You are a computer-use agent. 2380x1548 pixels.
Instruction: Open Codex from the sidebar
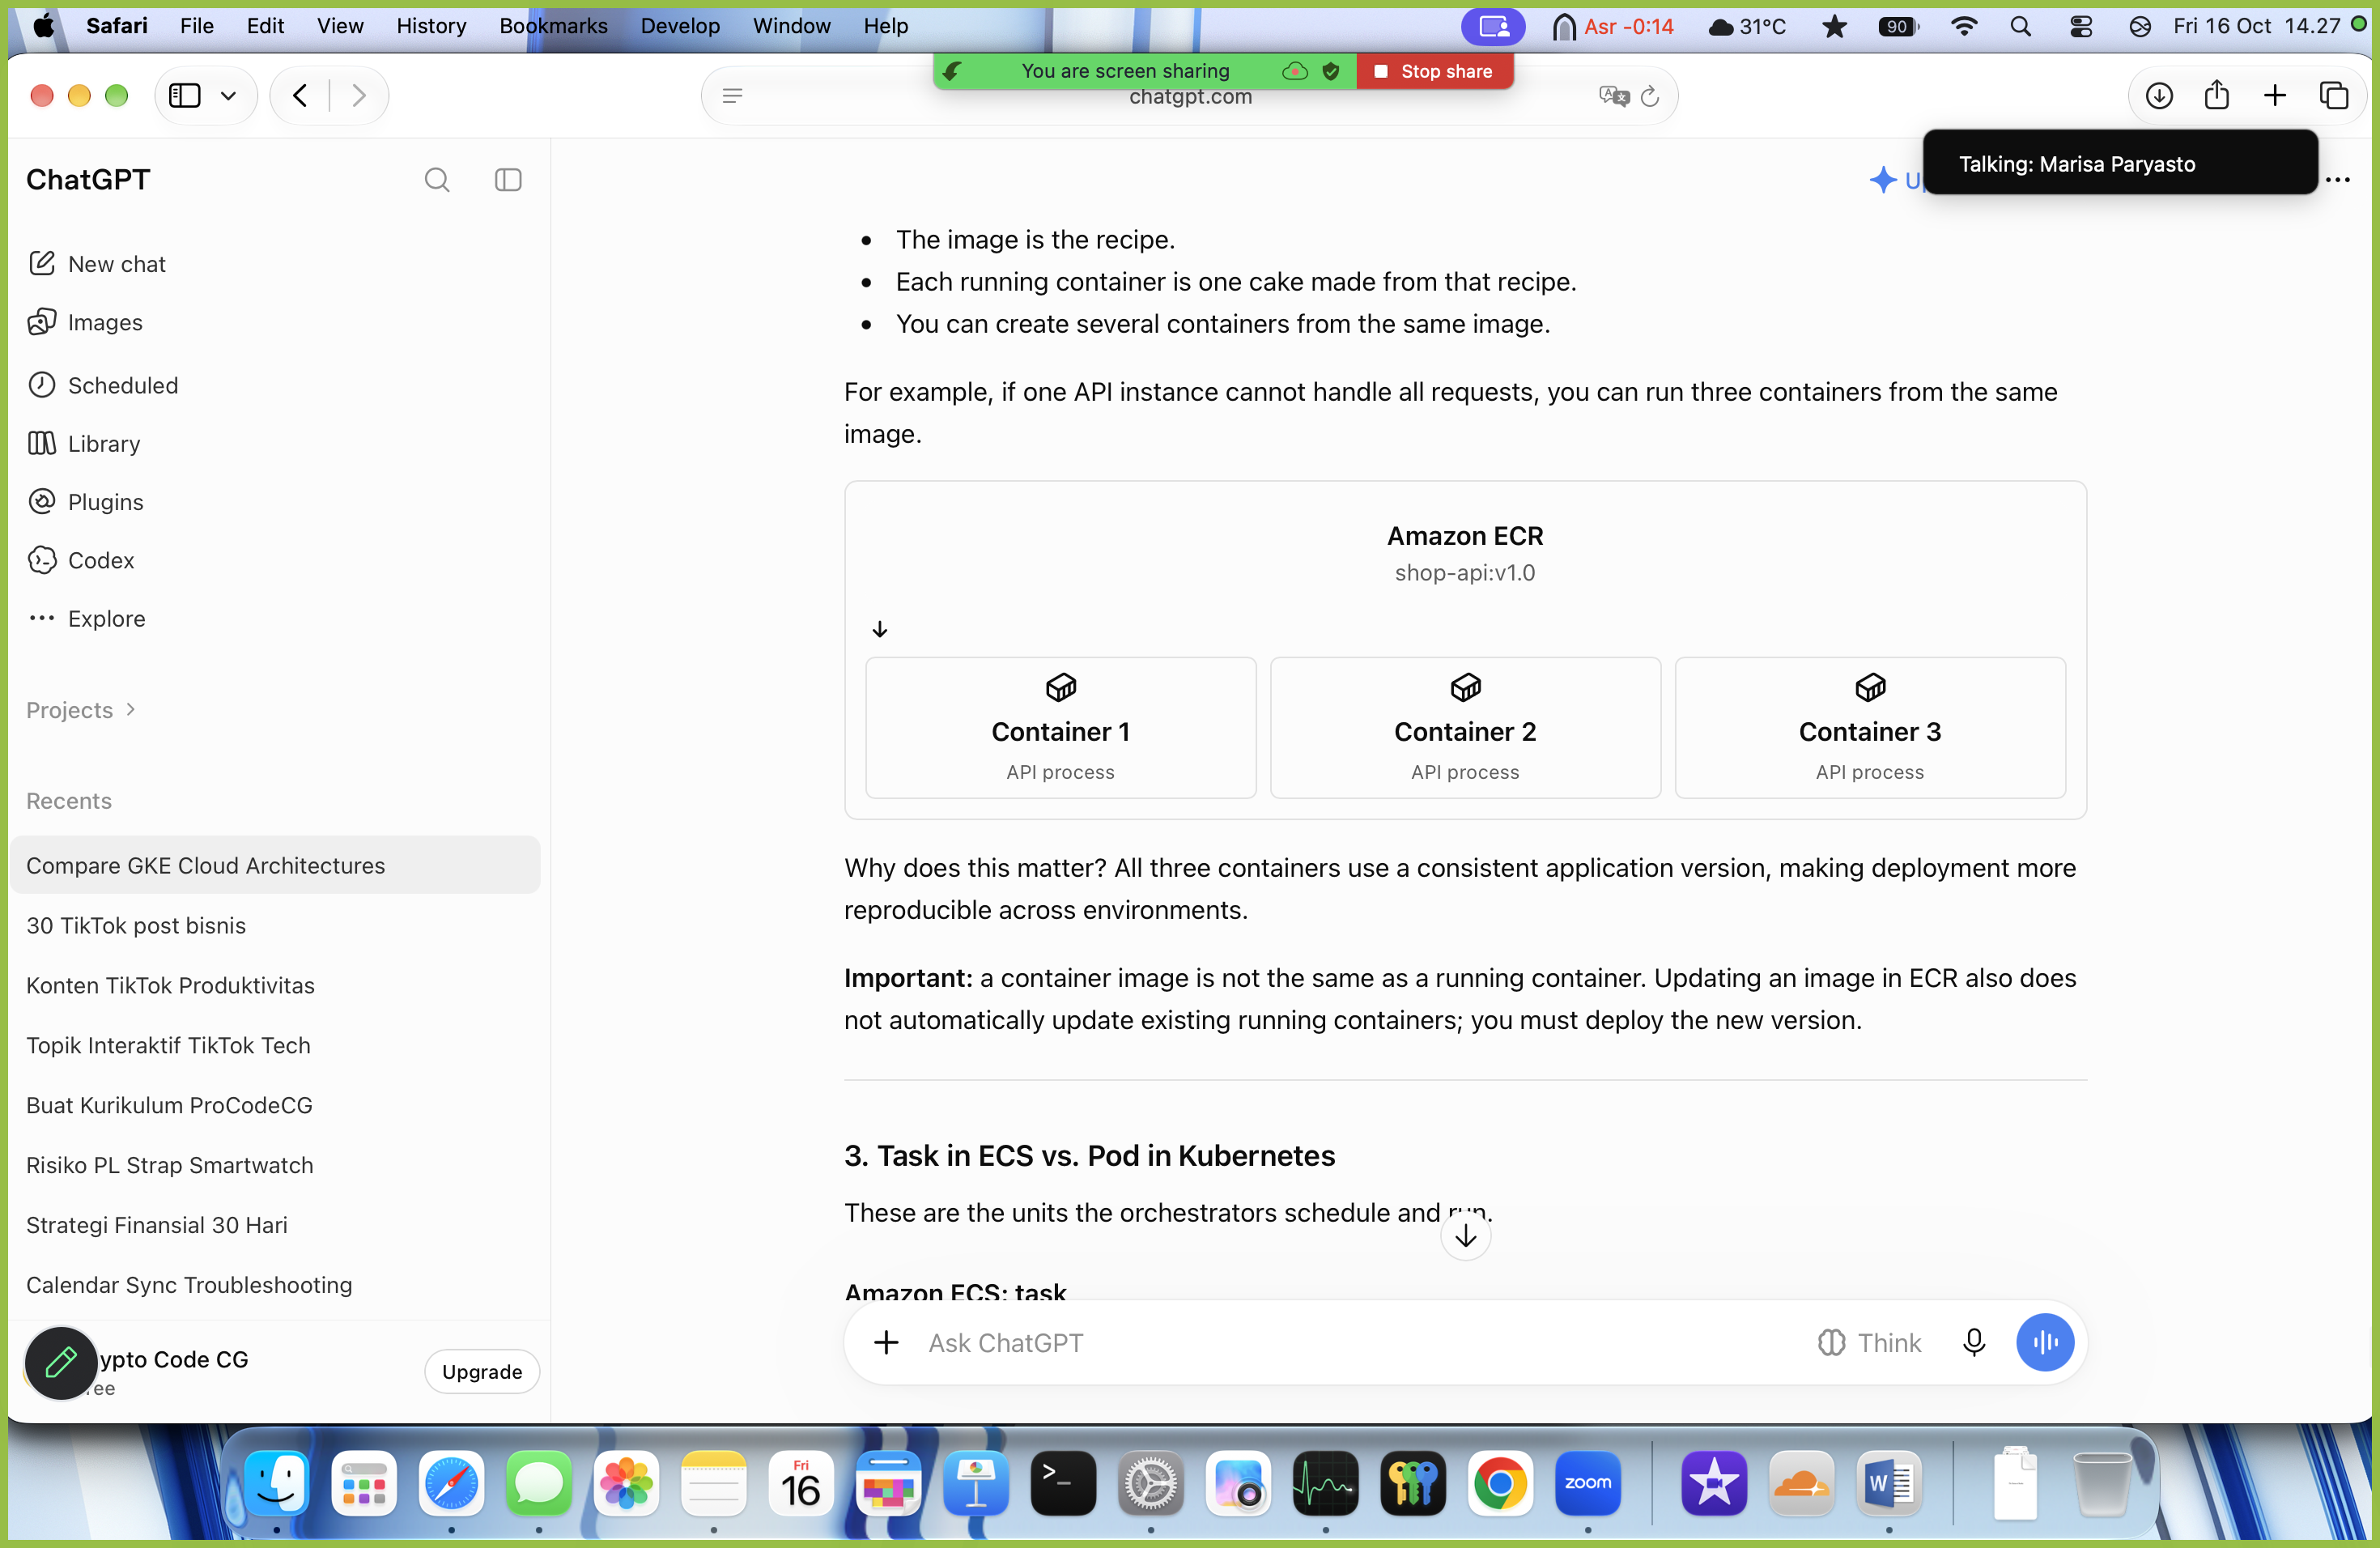coord(81,560)
